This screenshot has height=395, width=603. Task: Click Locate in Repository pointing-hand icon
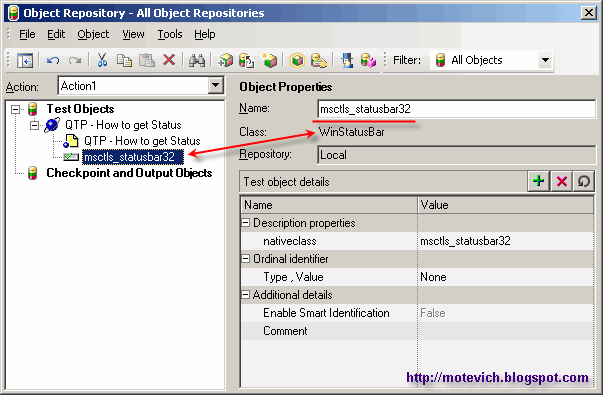[x=319, y=60]
